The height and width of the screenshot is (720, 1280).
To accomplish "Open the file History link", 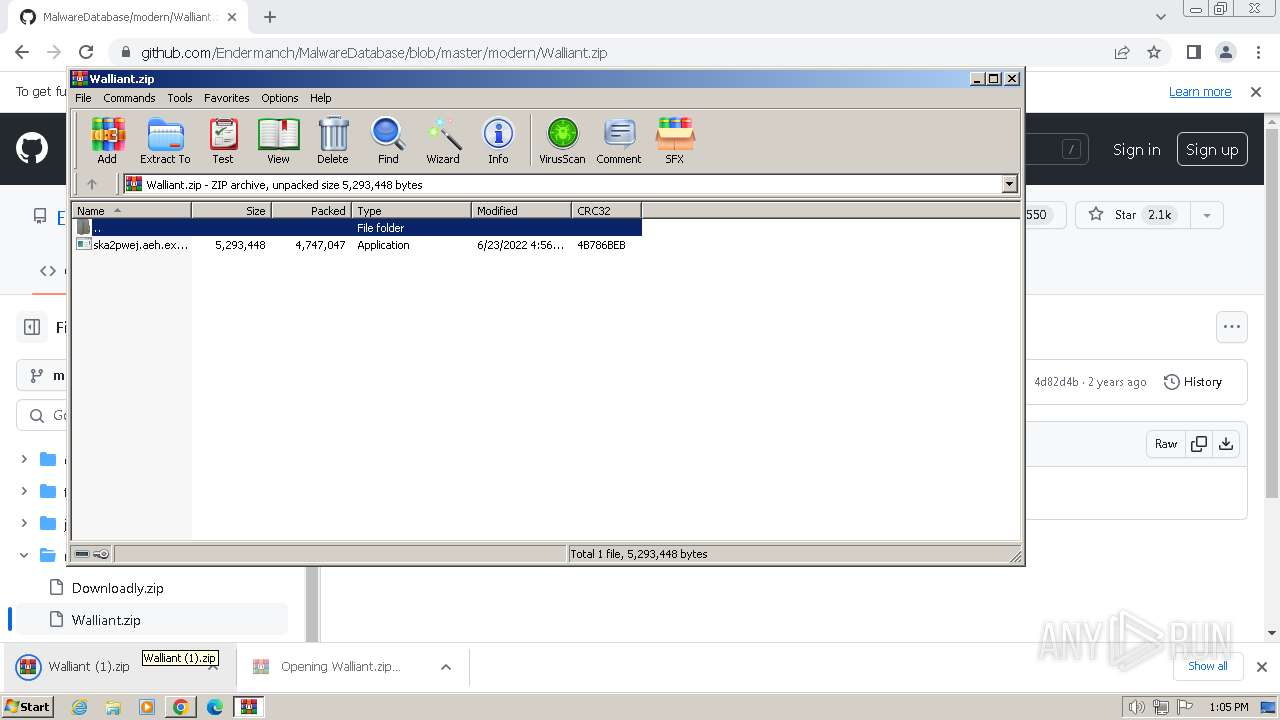I will 1193,382.
